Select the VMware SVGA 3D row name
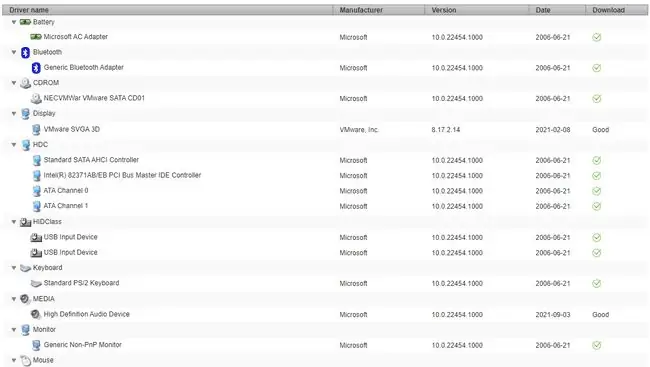Screen dimensions: 650x367 click(x=72, y=129)
